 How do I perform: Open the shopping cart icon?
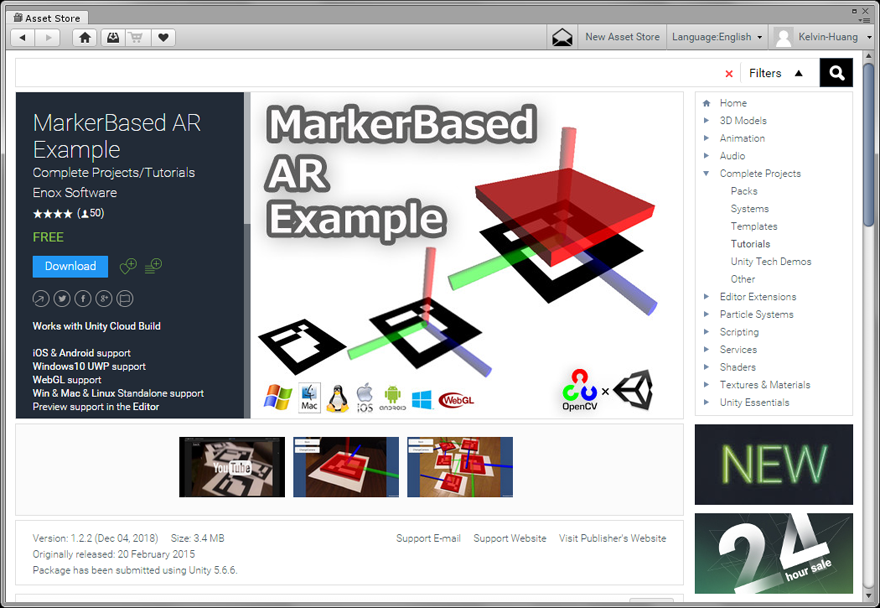click(136, 38)
